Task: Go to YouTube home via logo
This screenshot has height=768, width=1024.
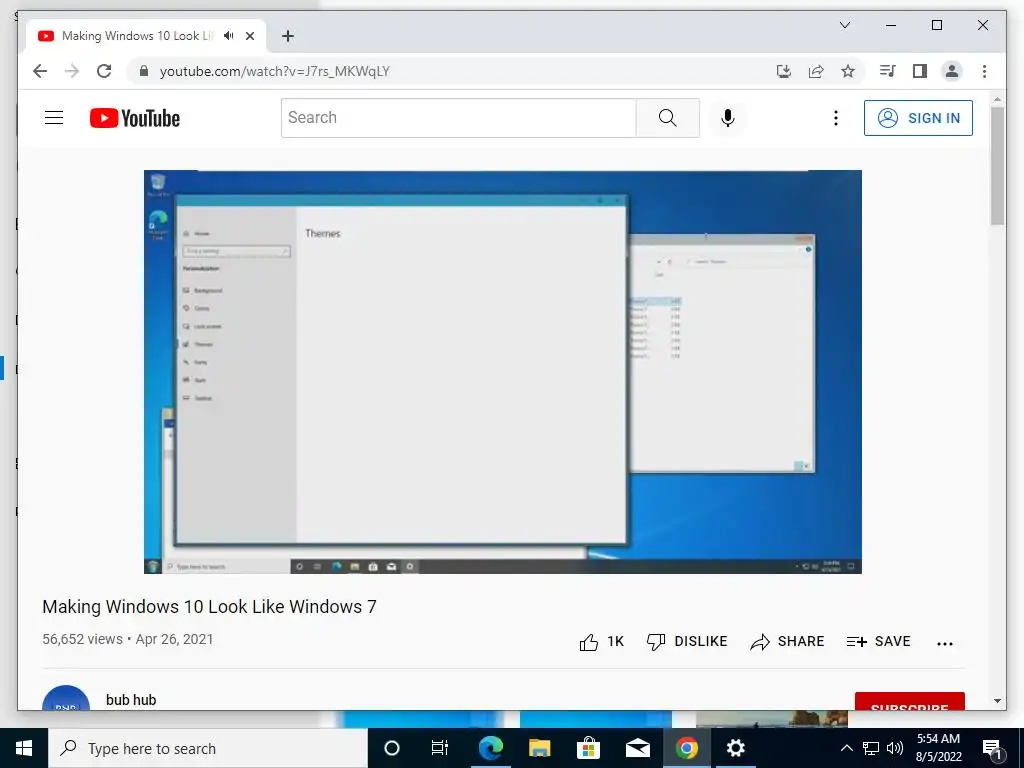Action: click(x=135, y=118)
